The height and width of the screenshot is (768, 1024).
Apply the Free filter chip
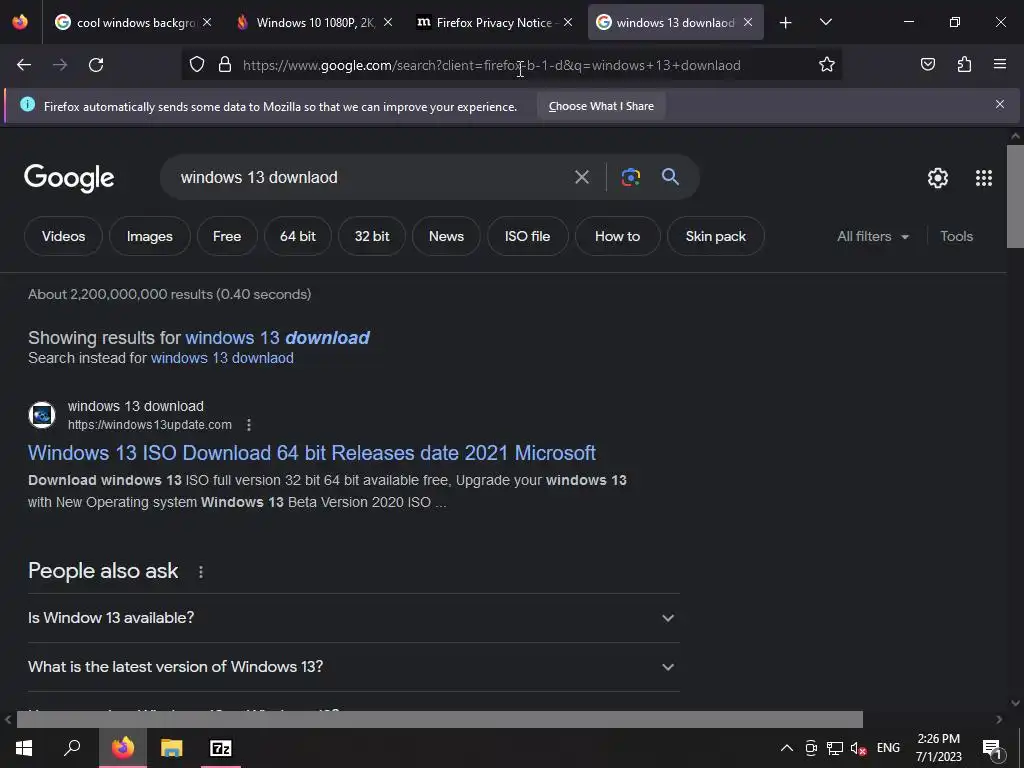point(227,236)
